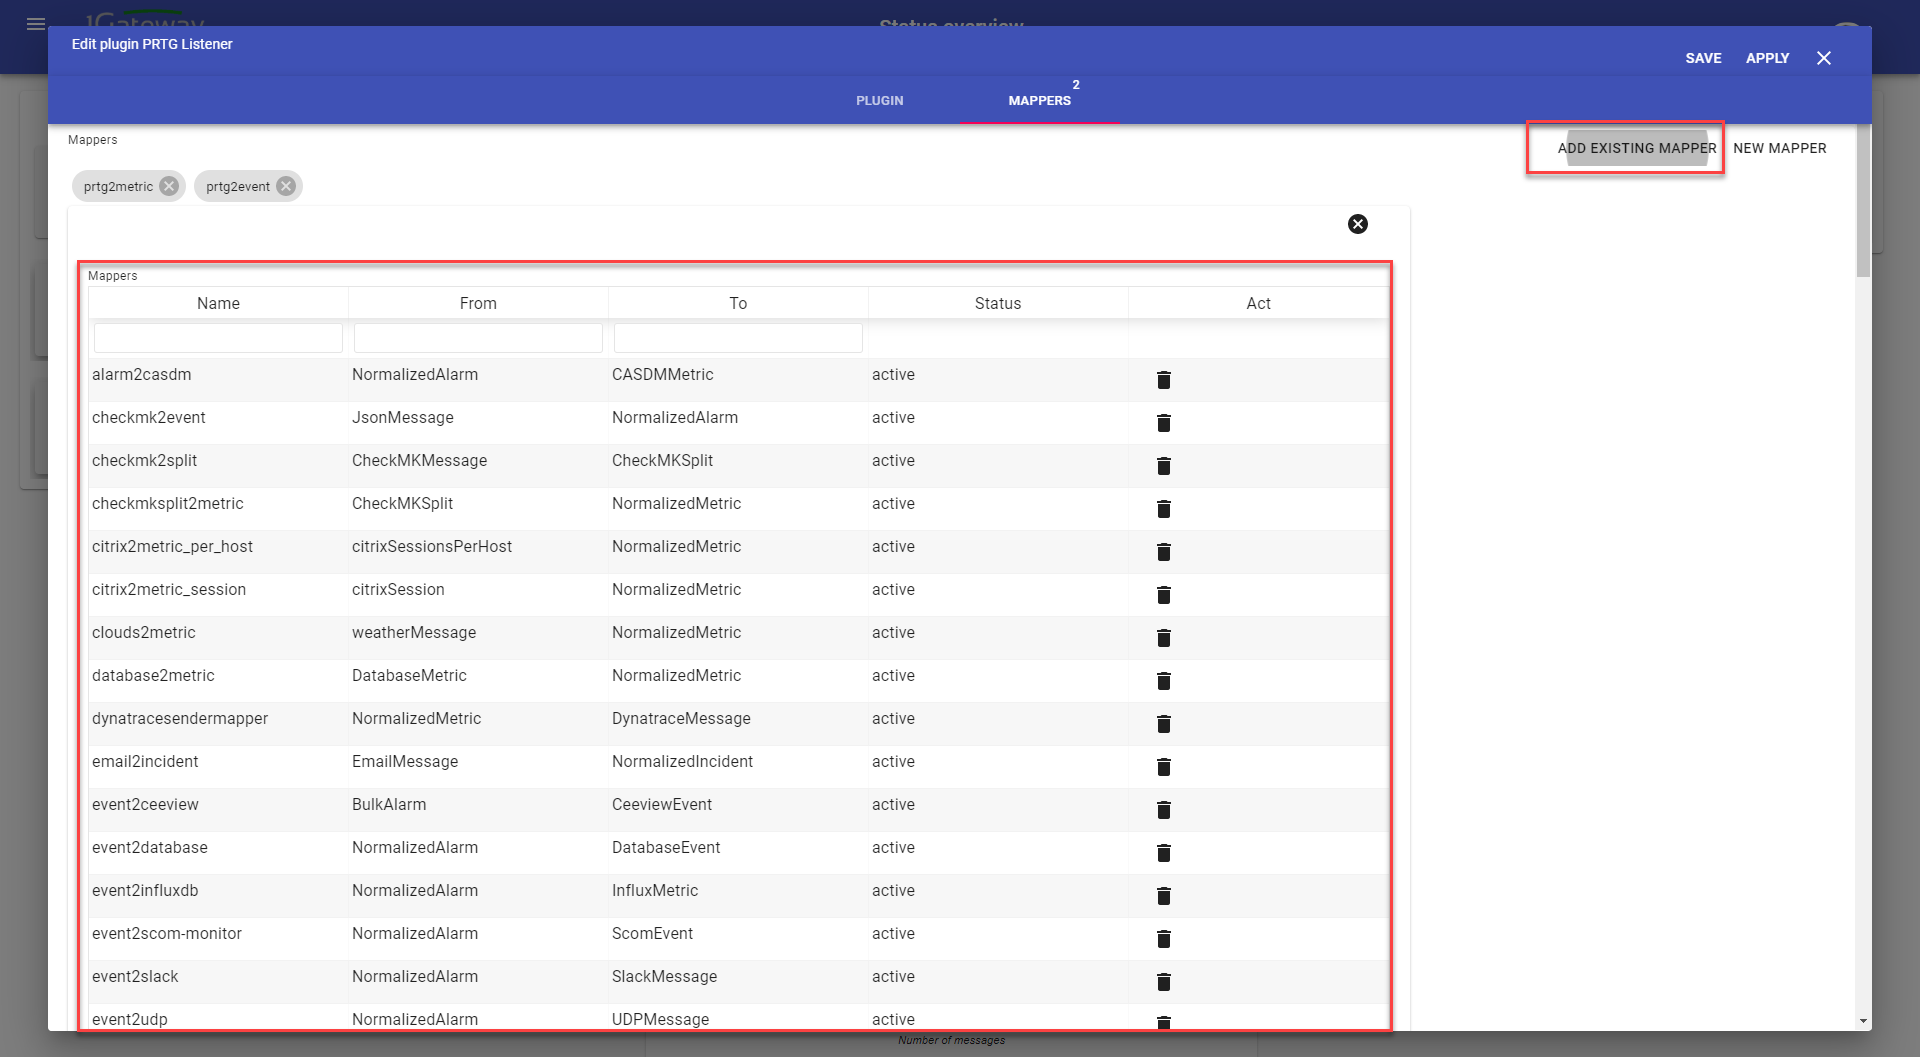Click the dialog vertical scrollbar

pos(1863,200)
